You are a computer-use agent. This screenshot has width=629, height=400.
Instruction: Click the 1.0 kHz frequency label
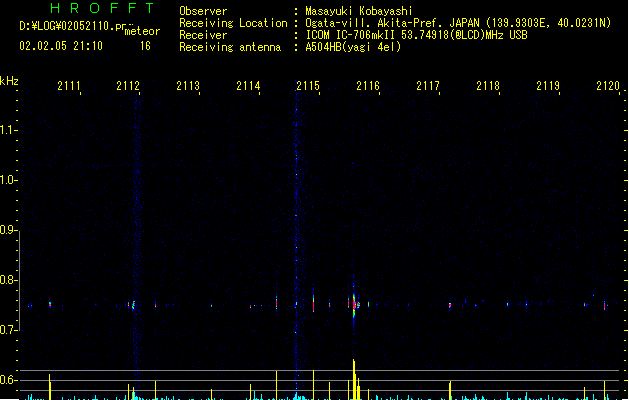[x=8, y=180]
